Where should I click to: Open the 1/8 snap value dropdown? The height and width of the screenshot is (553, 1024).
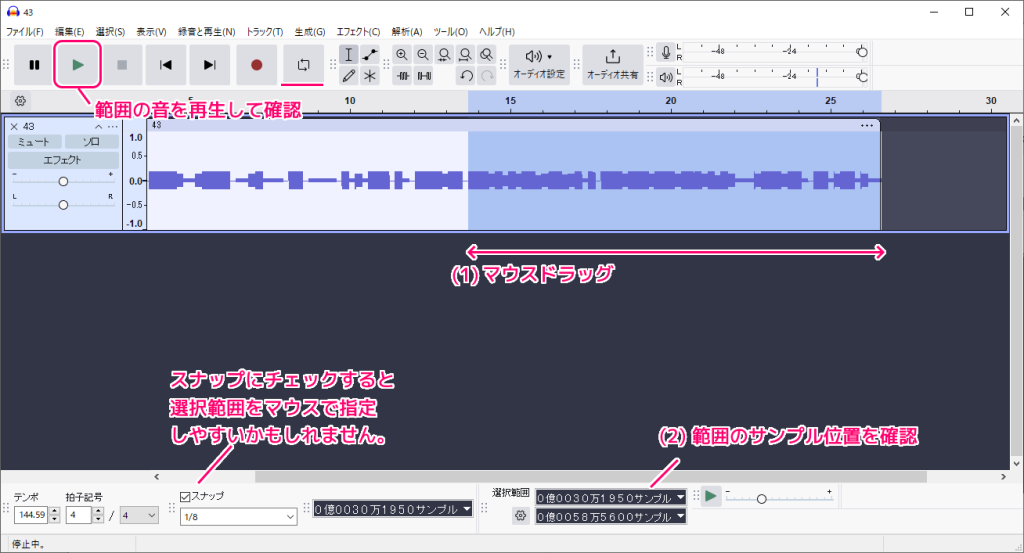tap(238, 516)
